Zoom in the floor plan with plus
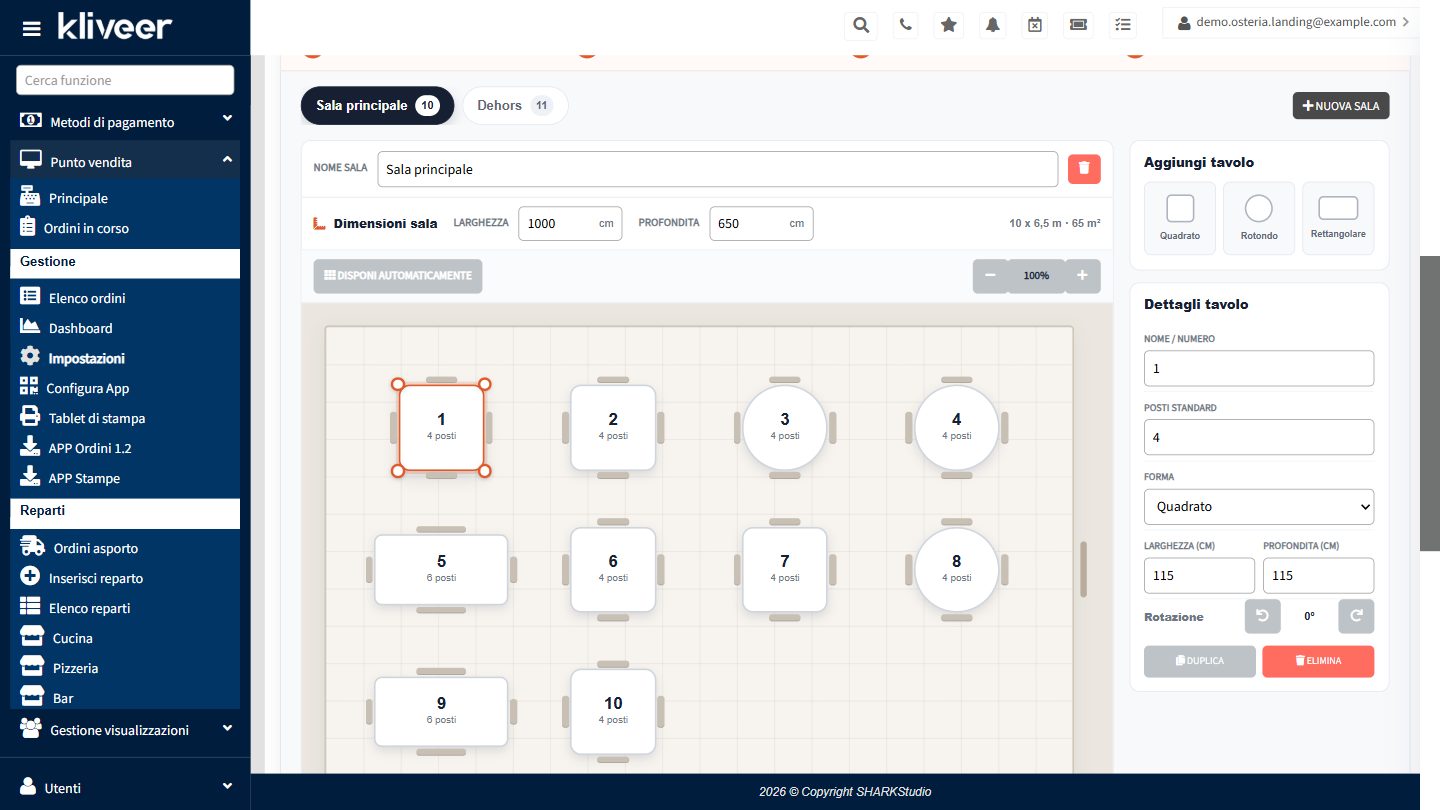The width and height of the screenshot is (1440, 810). tap(1083, 276)
